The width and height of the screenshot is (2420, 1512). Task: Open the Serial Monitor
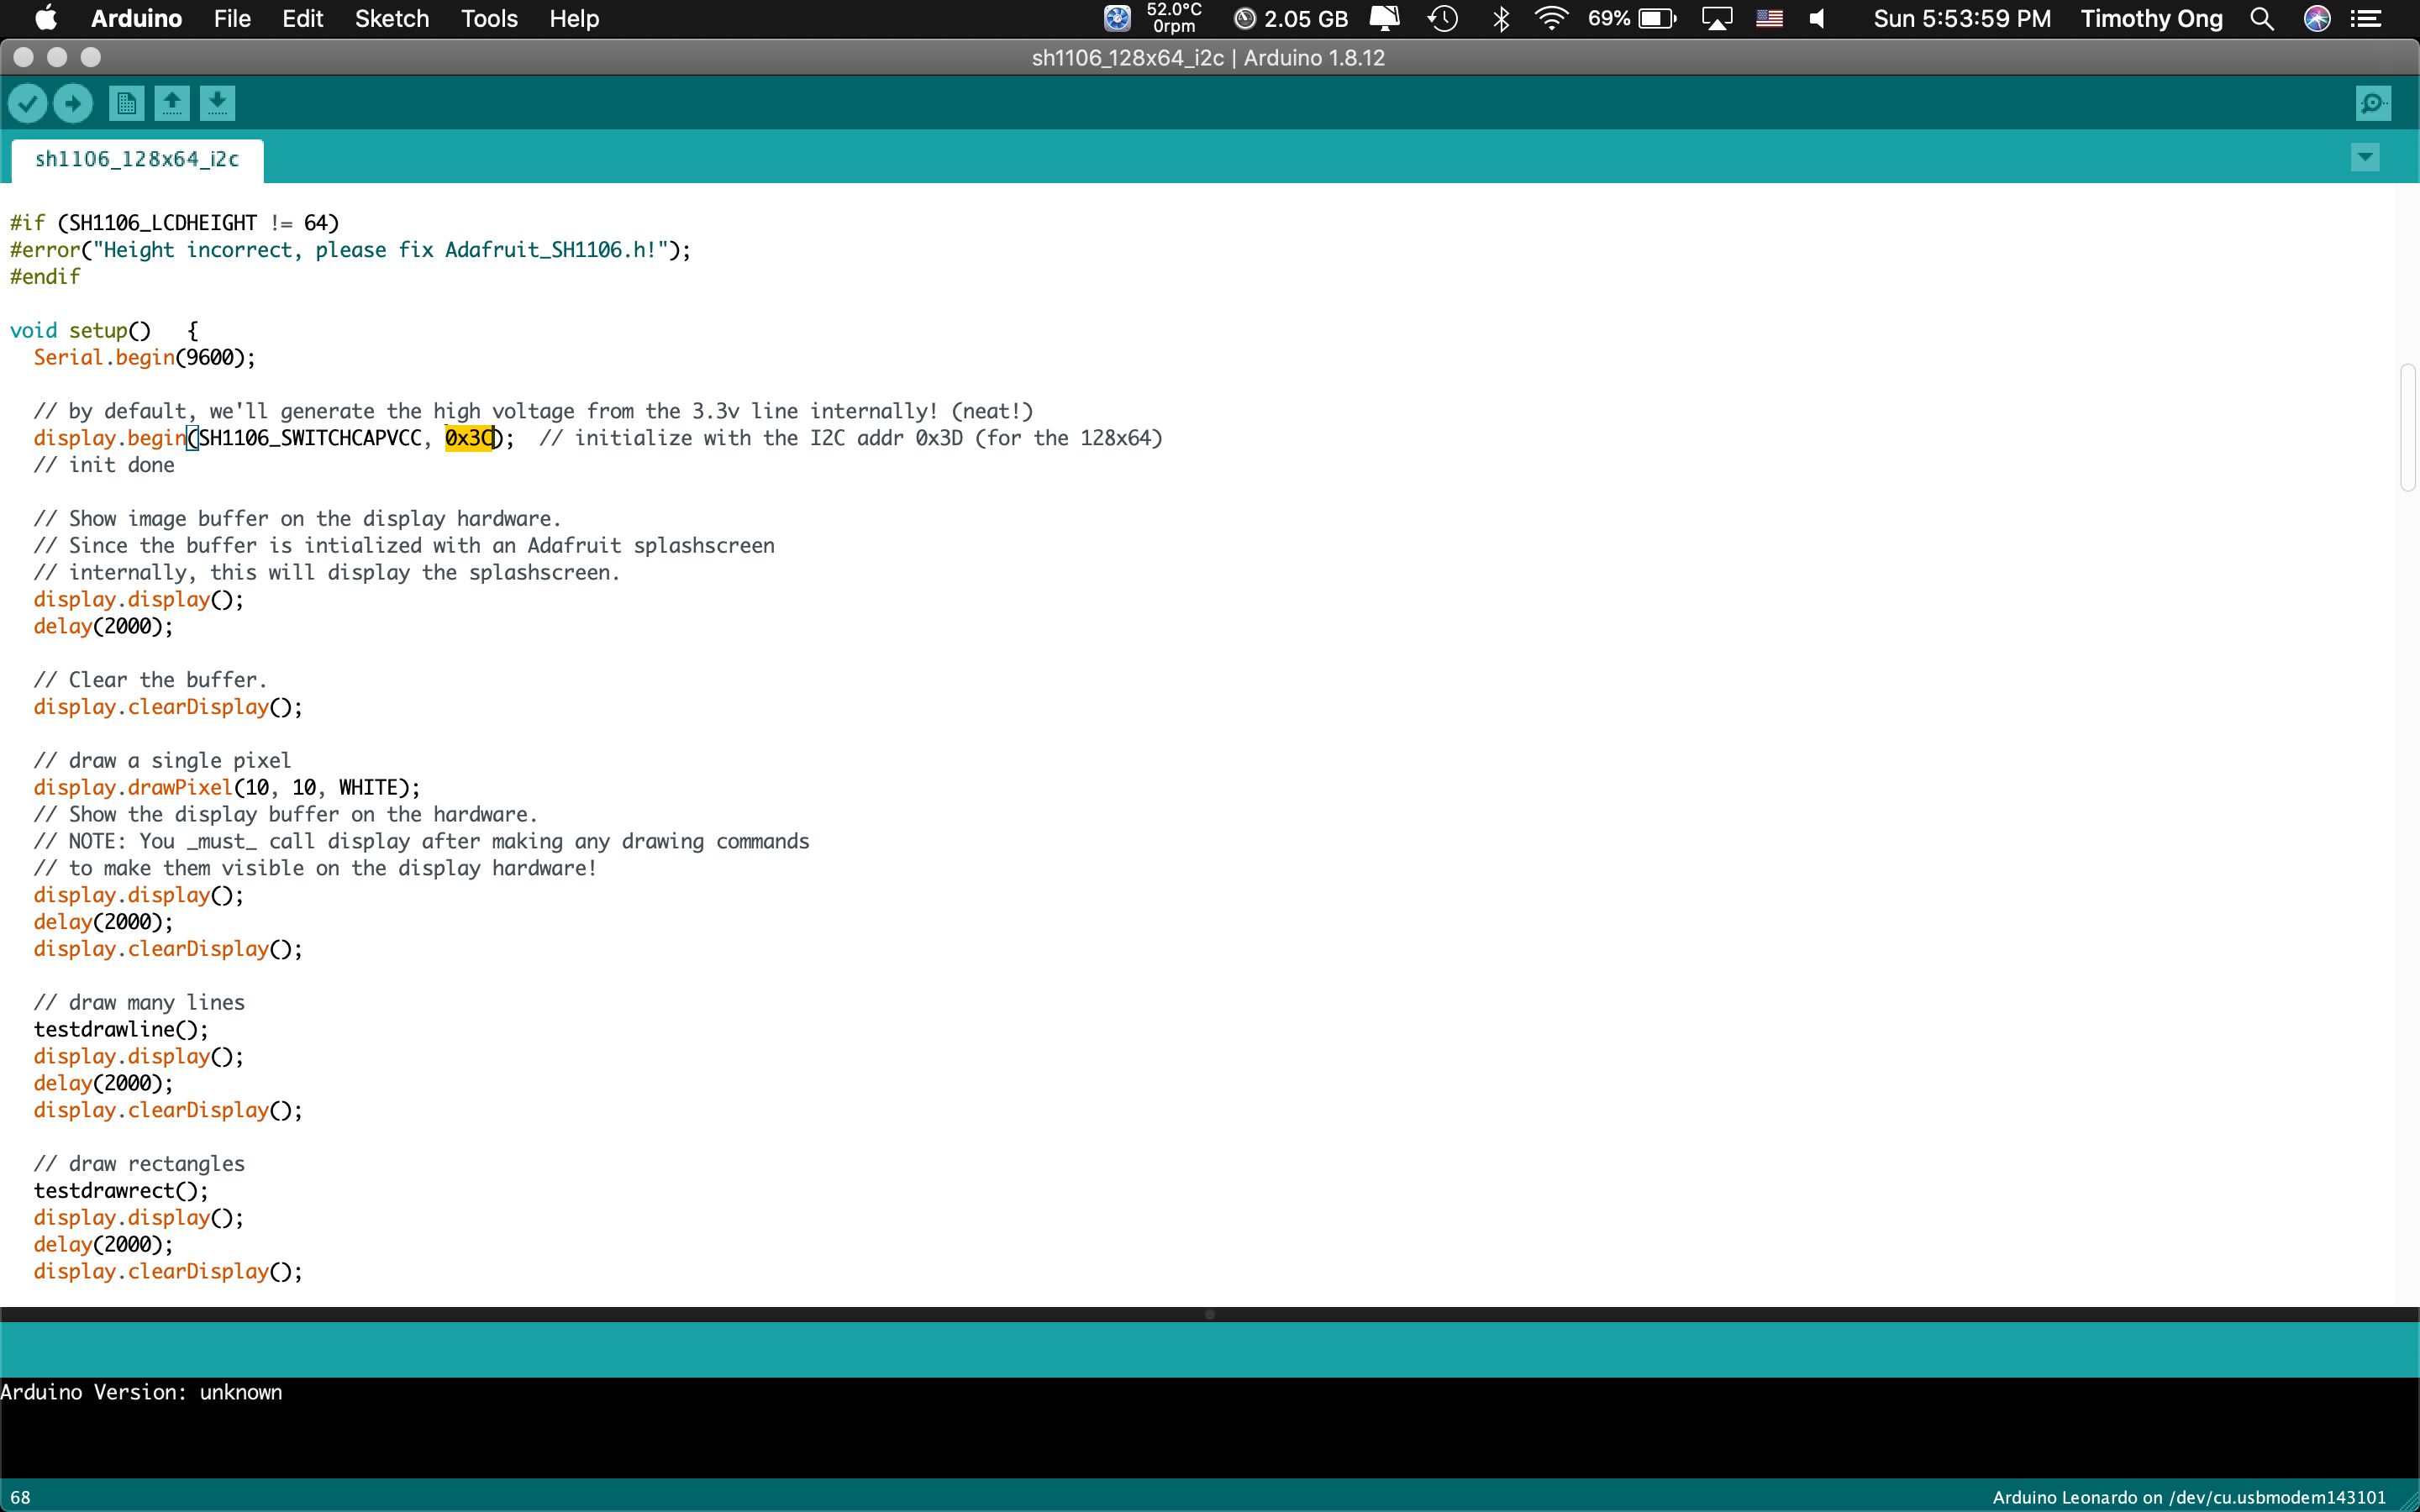(x=2372, y=102)
